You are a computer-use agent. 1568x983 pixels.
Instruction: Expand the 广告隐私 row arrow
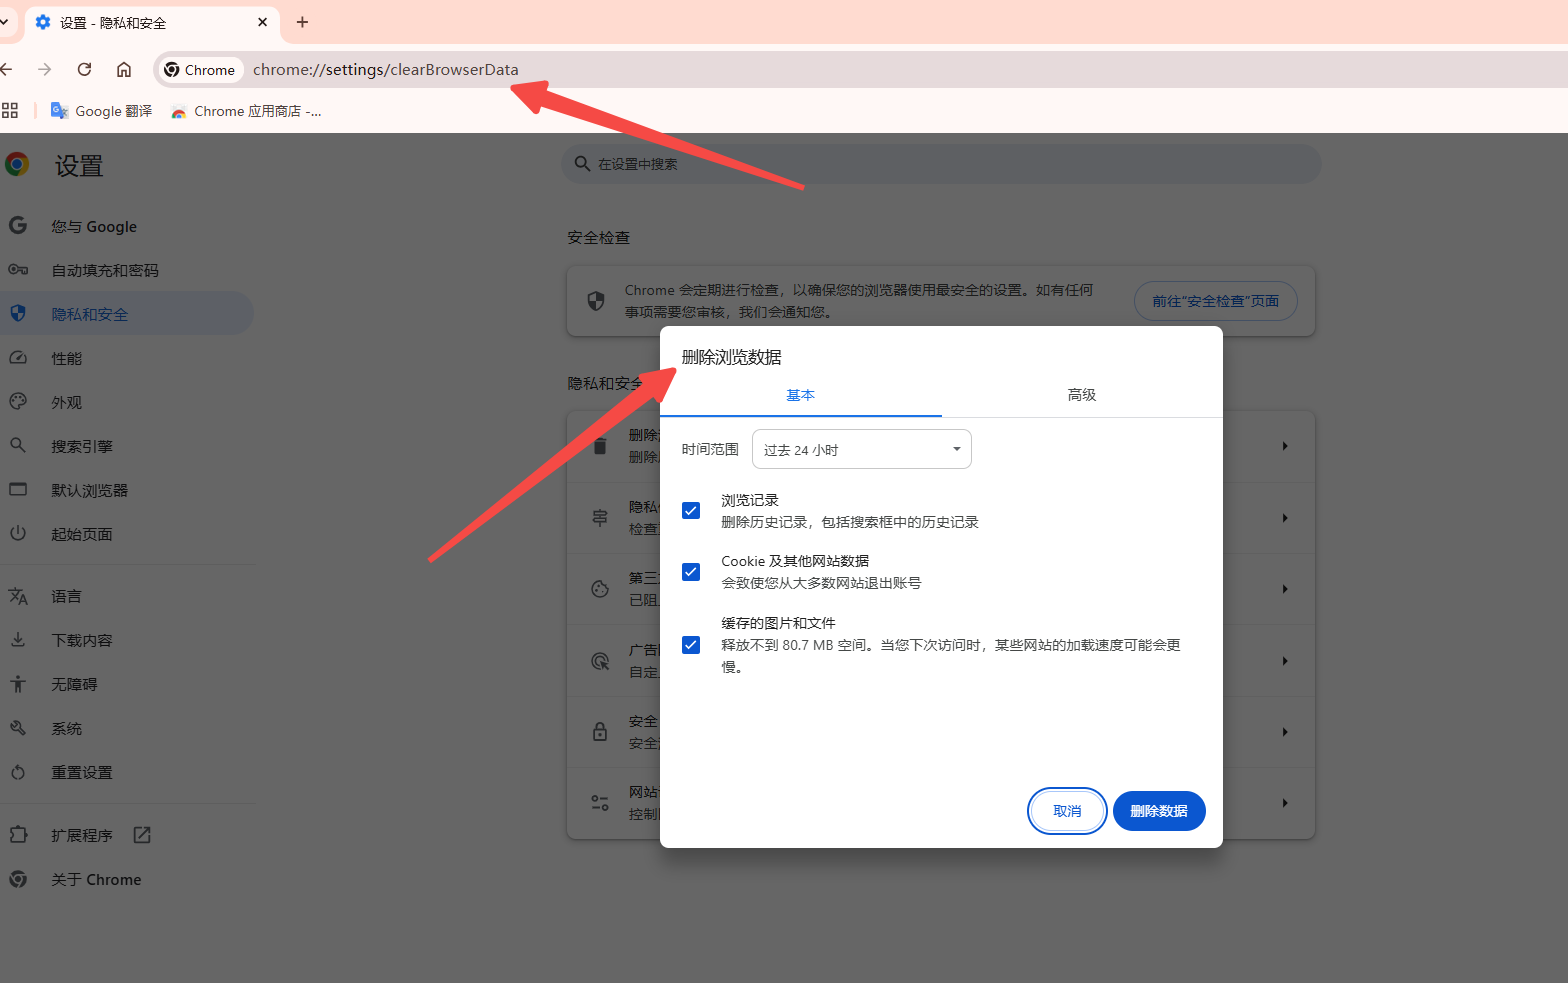pos(1285,661)
